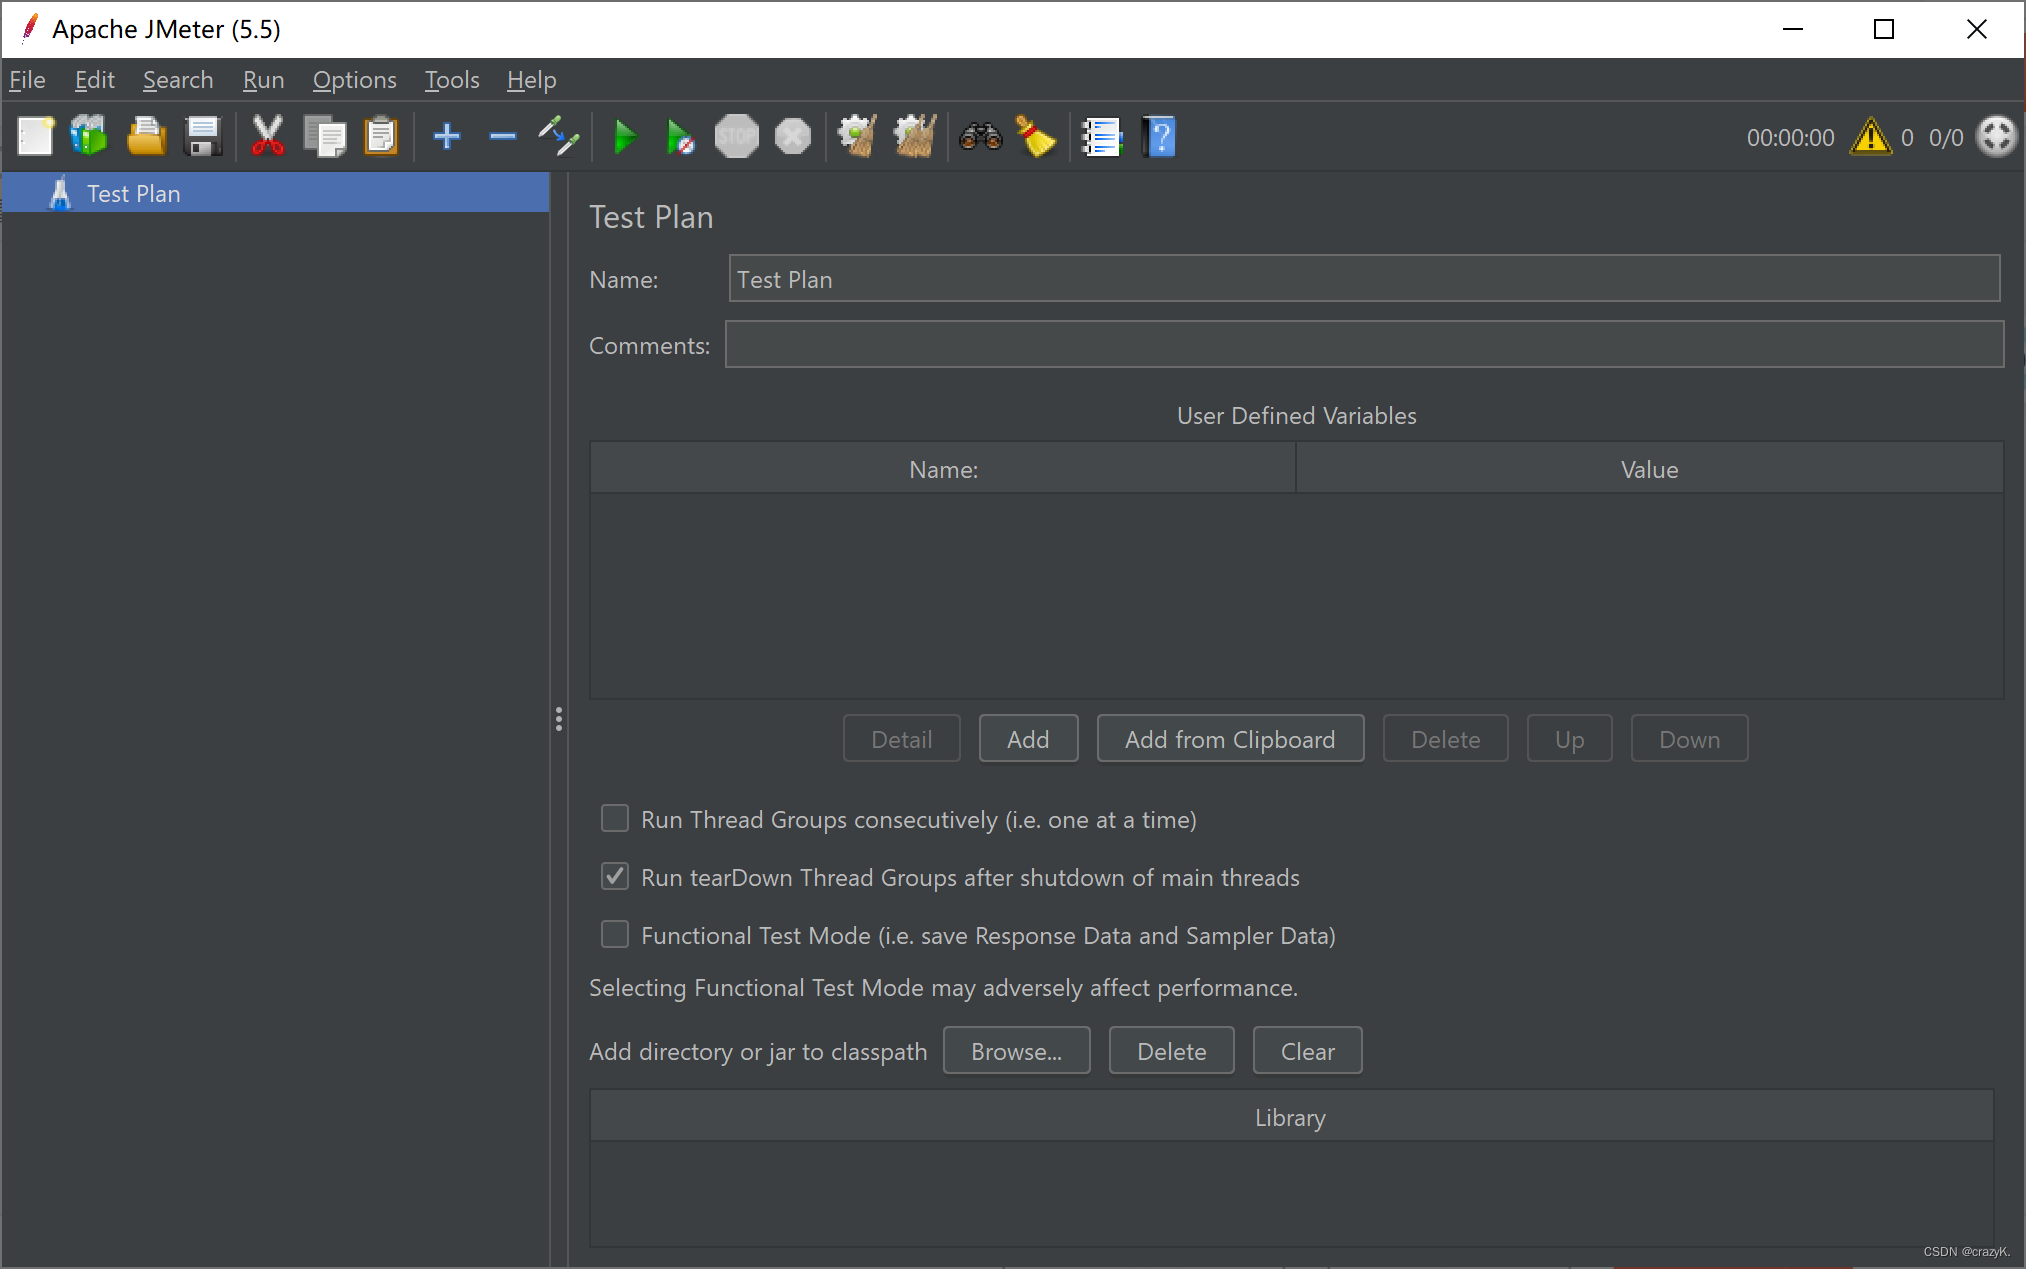
Task: Click Delete button under variables table
Action: click(x=1445, y=739)
